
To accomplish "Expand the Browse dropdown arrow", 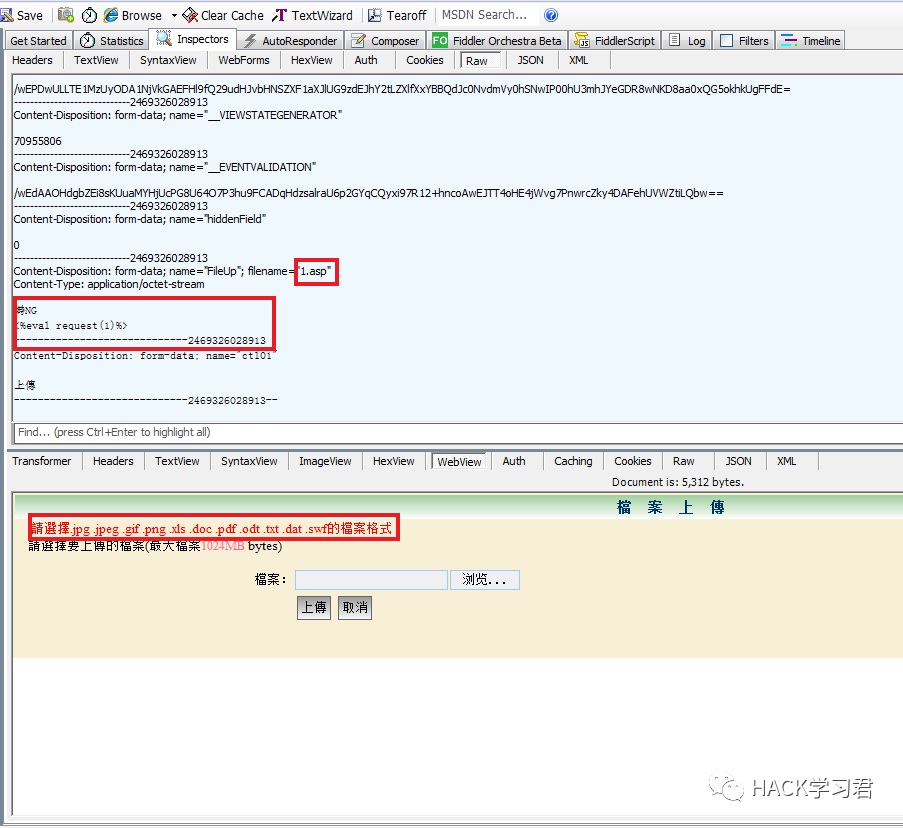I will (174, 16).
